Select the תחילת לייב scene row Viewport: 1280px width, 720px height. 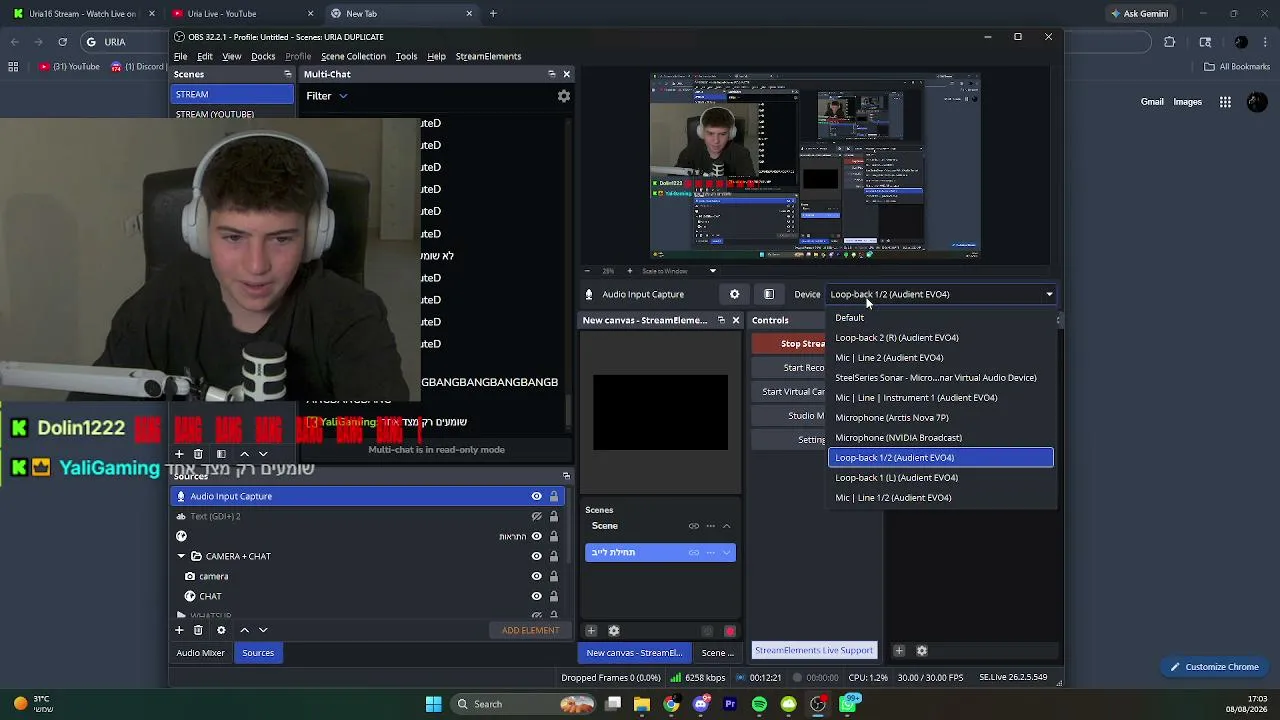pos(660,552)
